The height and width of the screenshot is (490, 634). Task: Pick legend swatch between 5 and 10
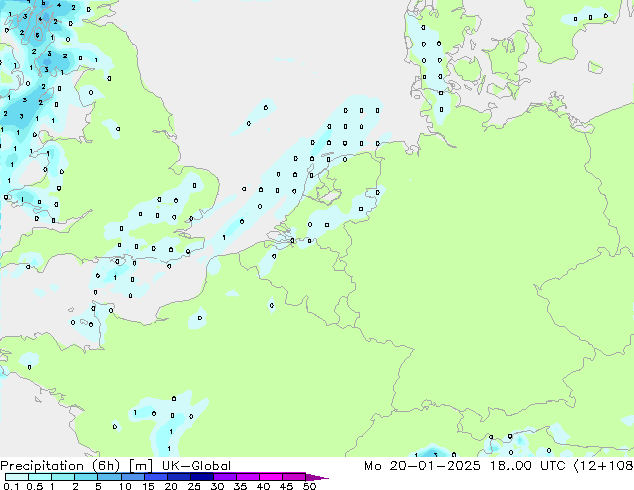(x=109, y=477)
